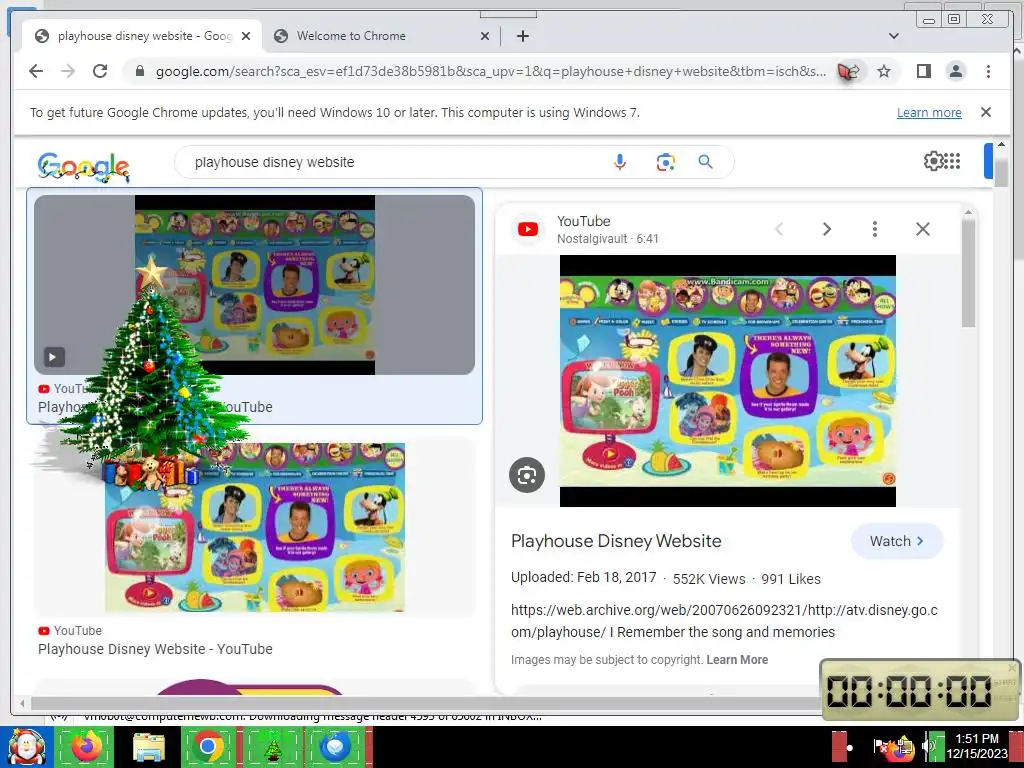Click the search box text

coord(274,162)
